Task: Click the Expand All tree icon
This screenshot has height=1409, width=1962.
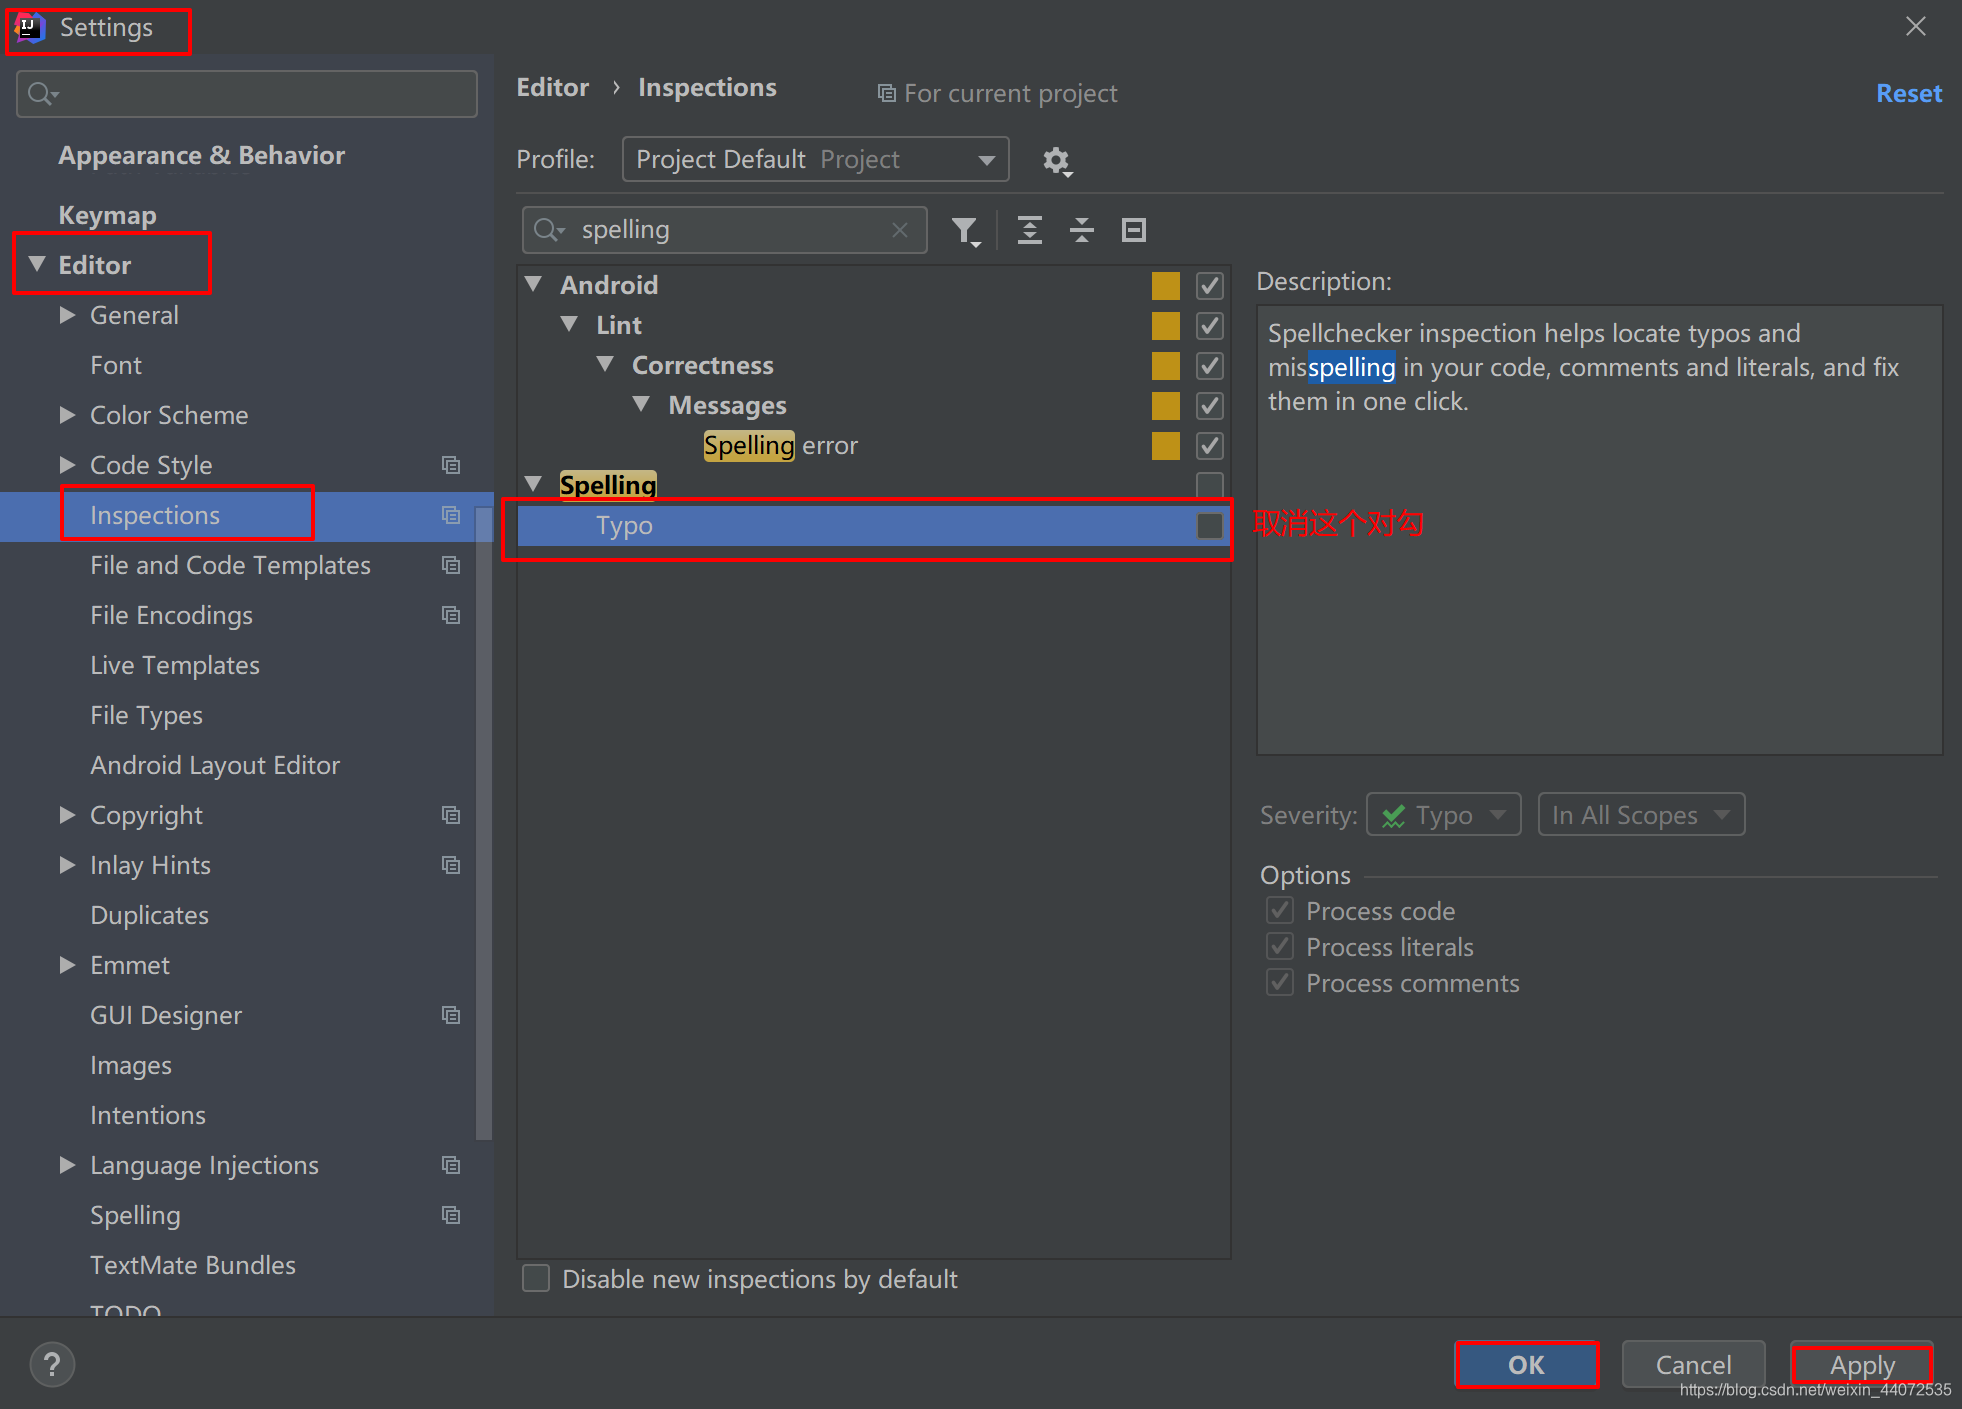Action: pos(1029,231)
